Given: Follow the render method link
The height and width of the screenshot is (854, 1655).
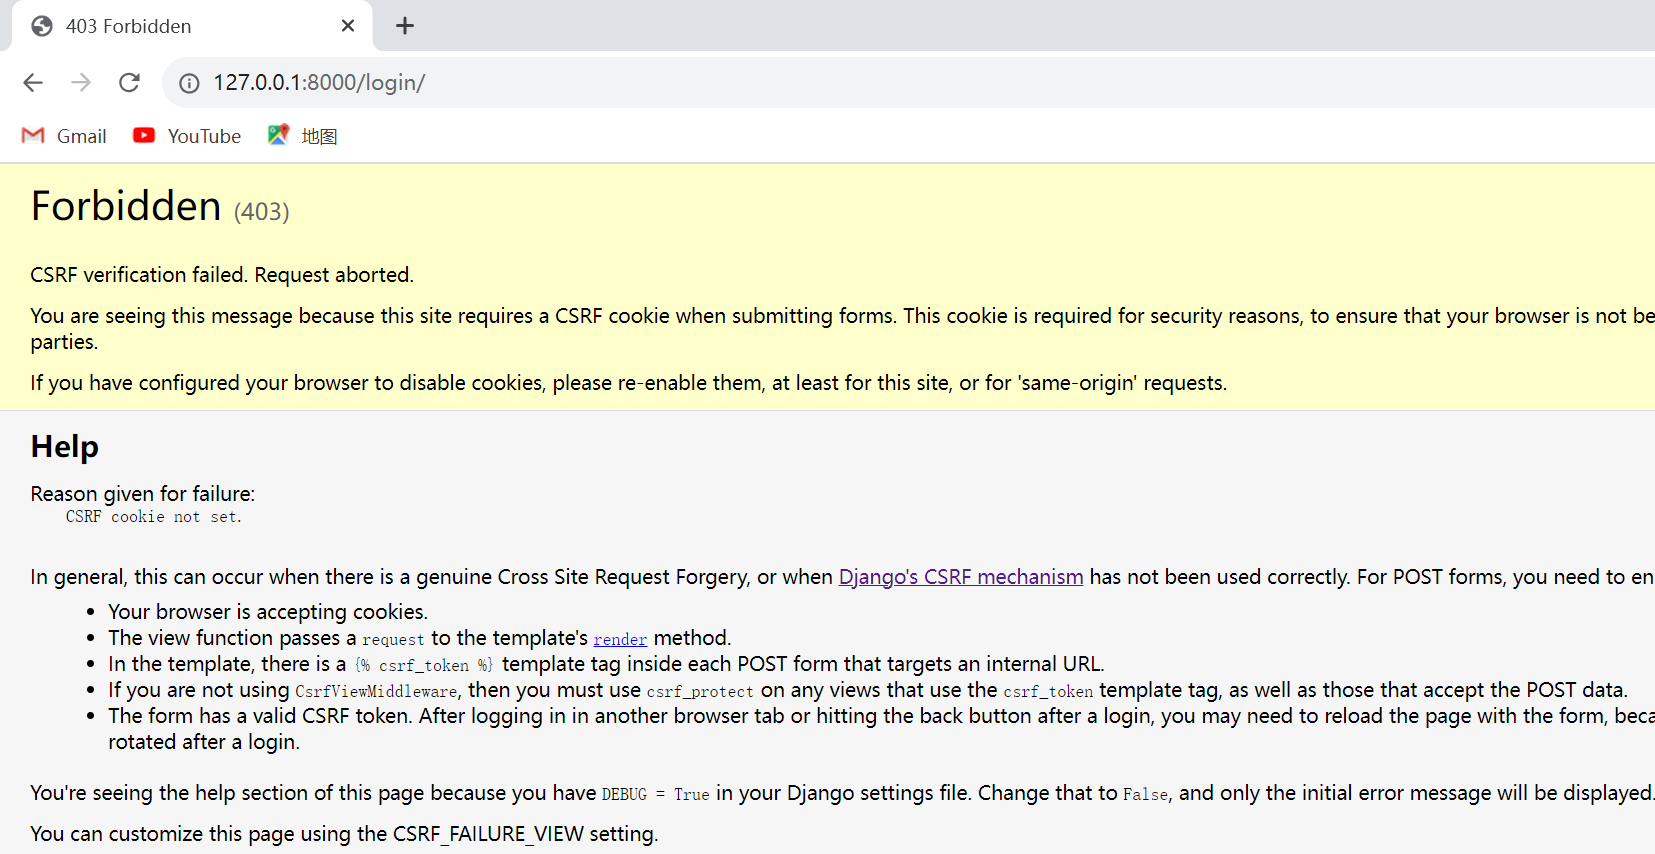Looking at the screenshot, I should (620, 639).
